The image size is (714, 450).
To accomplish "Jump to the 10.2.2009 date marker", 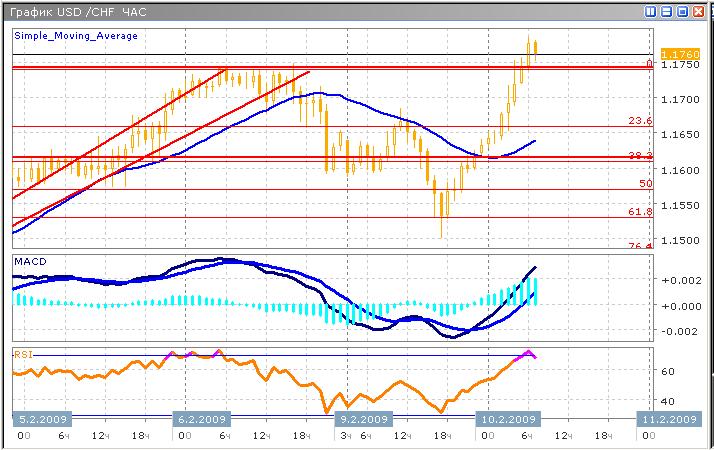I will coord(507,419).
